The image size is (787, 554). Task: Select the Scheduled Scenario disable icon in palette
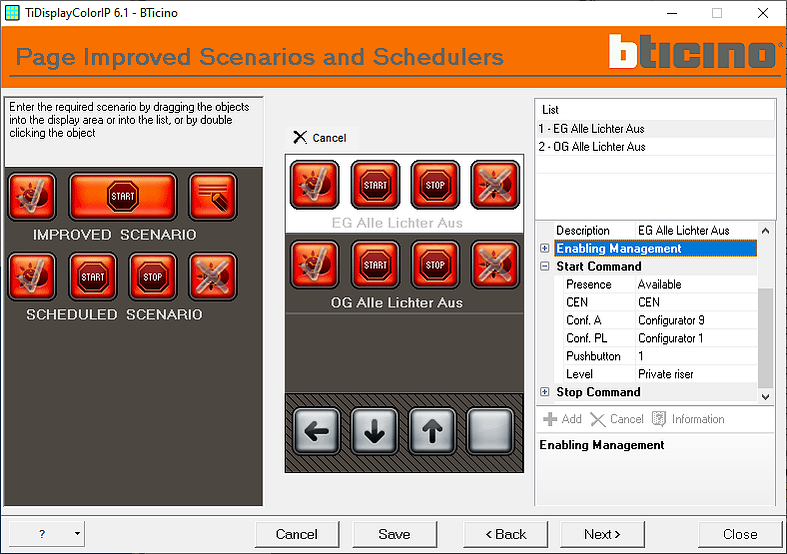(213, 276)
